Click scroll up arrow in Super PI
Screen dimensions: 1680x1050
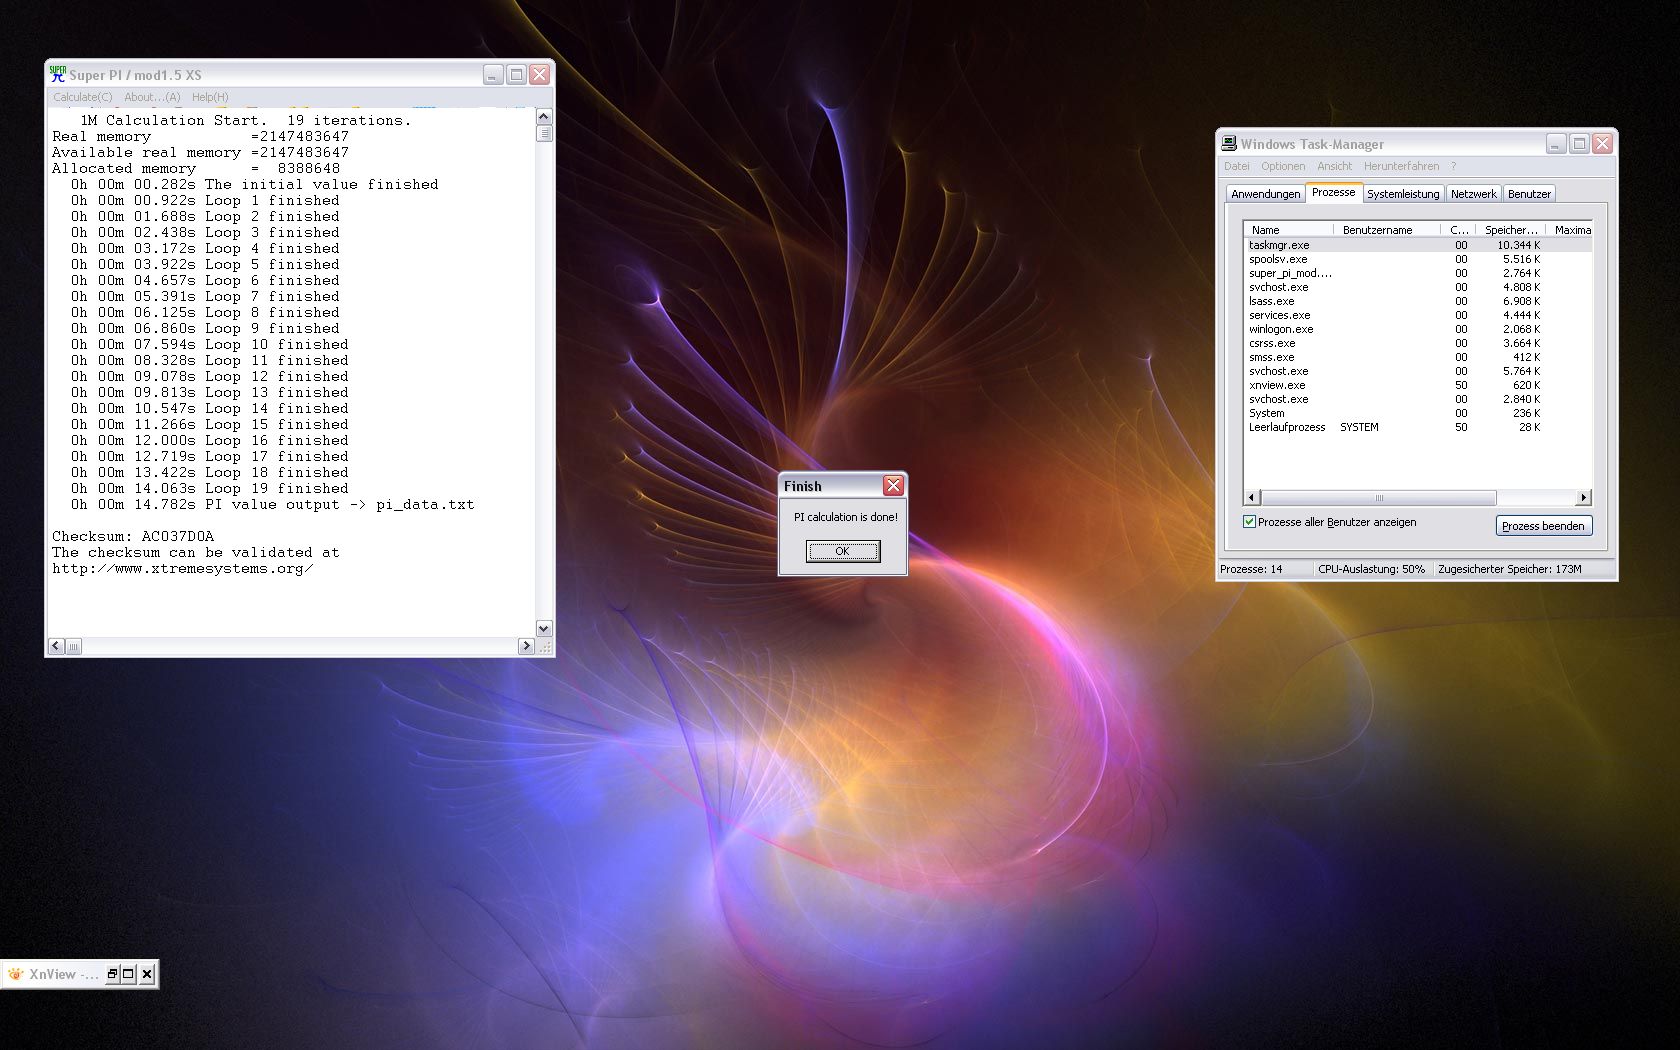(x=544, y=117)
